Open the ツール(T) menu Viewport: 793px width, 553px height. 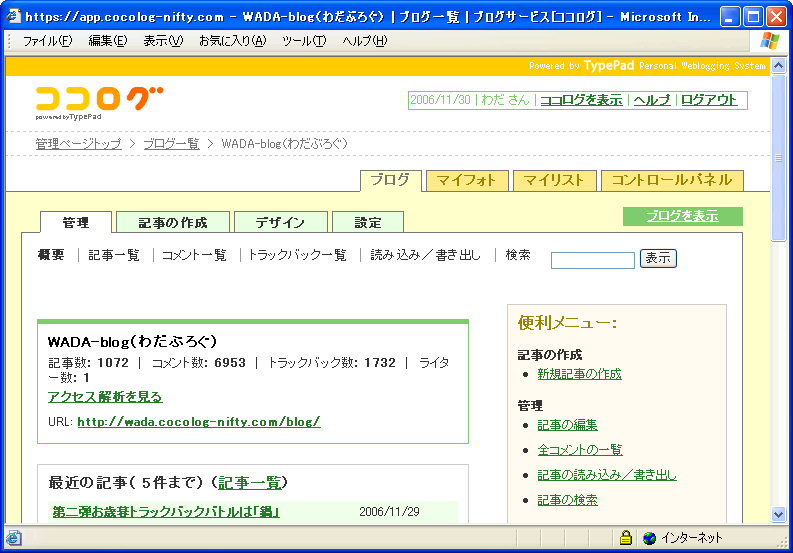click(304, 41)
